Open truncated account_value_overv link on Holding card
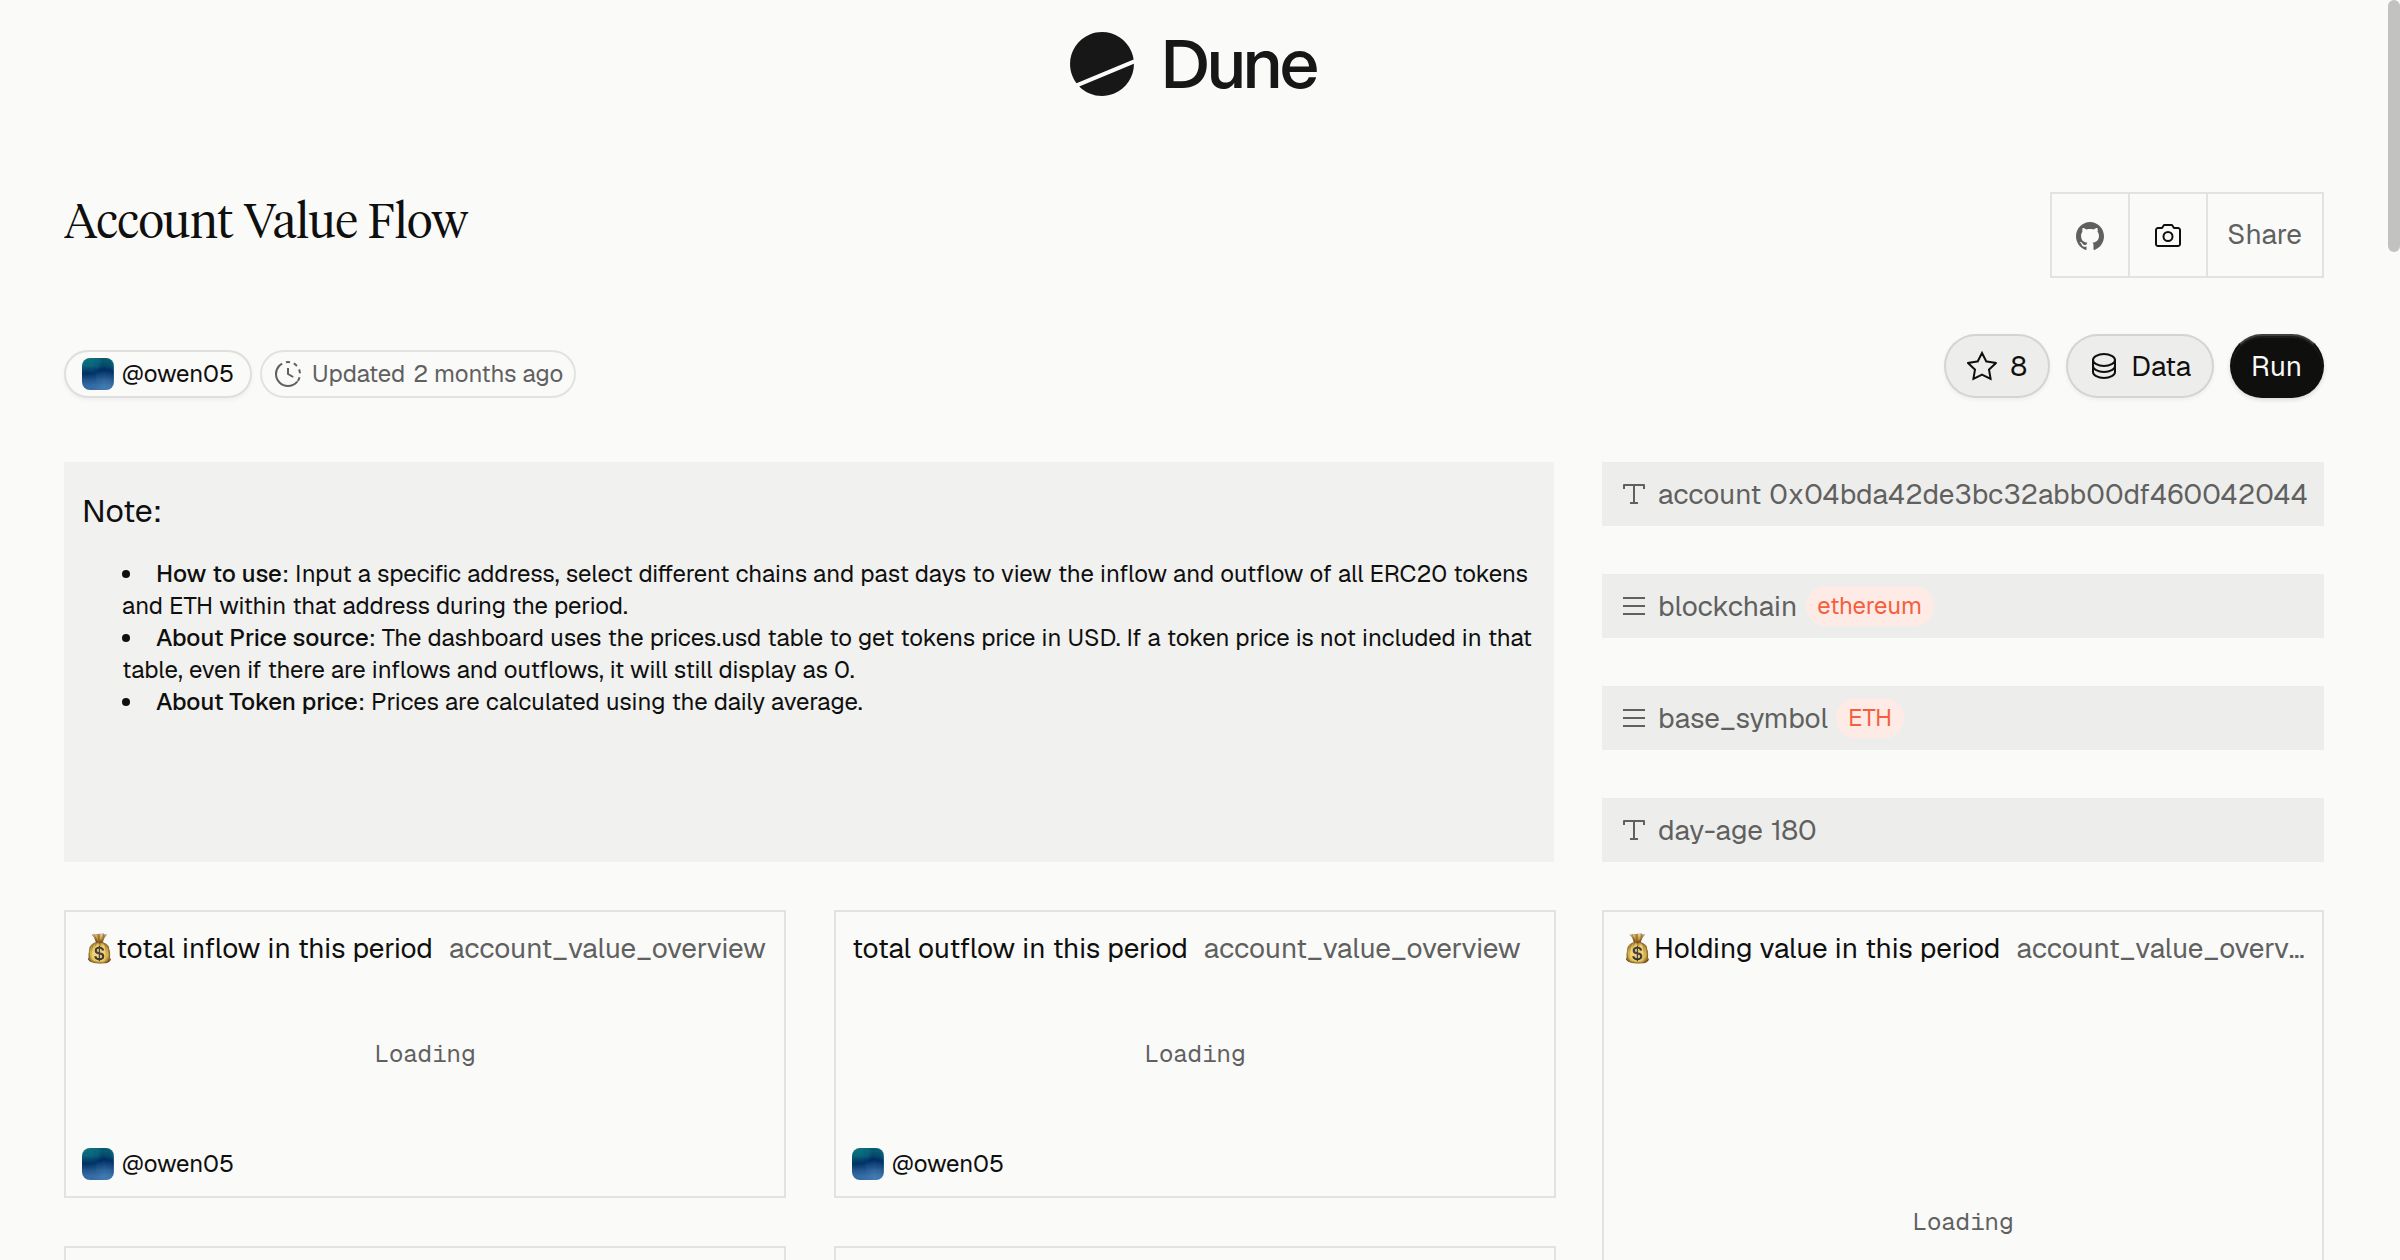The image size is (2400, 1260). click(2160, 948)
